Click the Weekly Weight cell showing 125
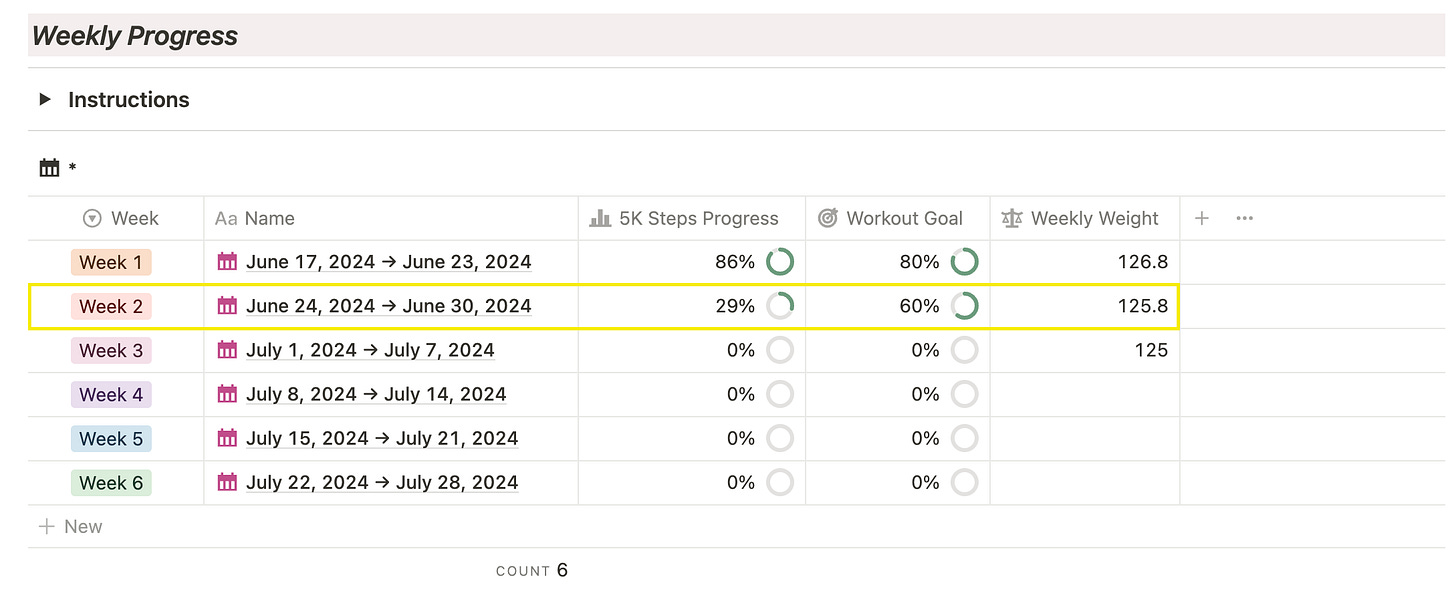The width and height of the screenshot is (1456, 594). [x=1085, y=350]
